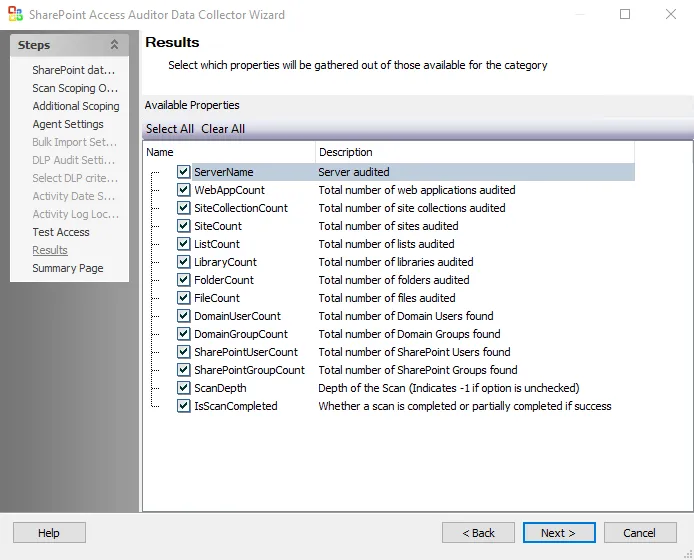The height and width of the screenshot is (560, 694).
Task: Open Help for the wizard
Action: (49, 533)
